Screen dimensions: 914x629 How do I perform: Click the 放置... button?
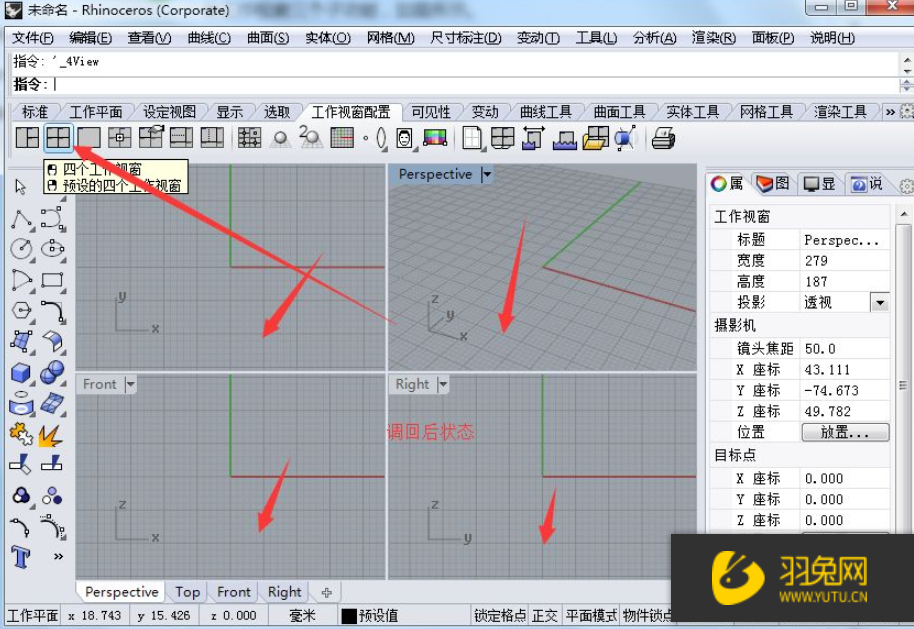click(x=845, y=432)
